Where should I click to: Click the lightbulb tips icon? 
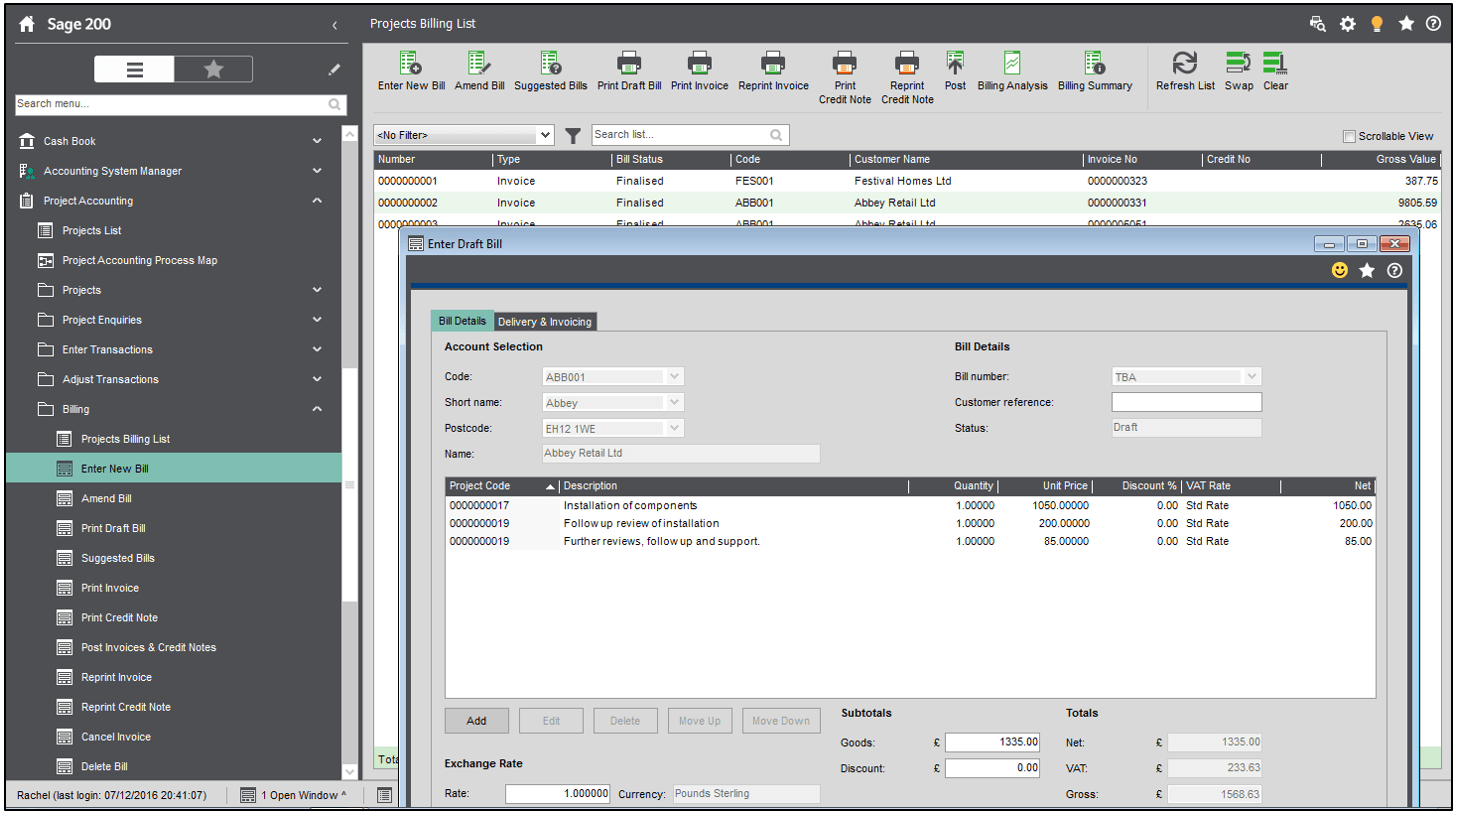click(x=1377, y=24)
